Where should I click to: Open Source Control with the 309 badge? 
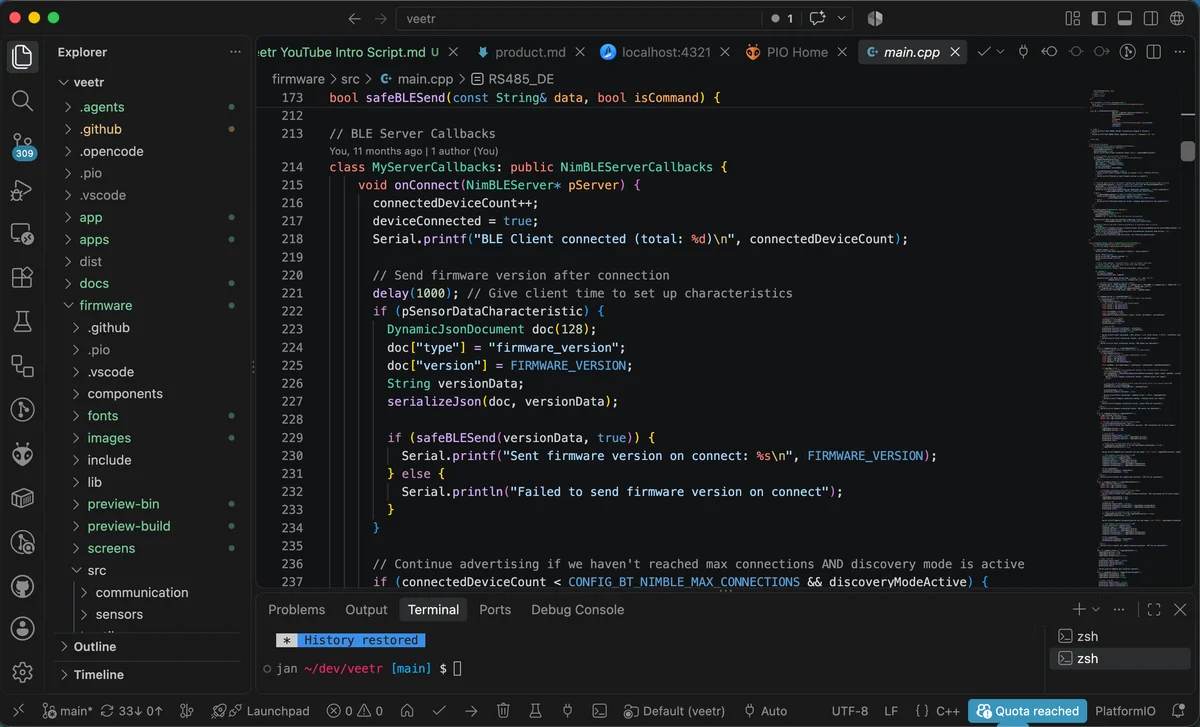pos(23,145)
